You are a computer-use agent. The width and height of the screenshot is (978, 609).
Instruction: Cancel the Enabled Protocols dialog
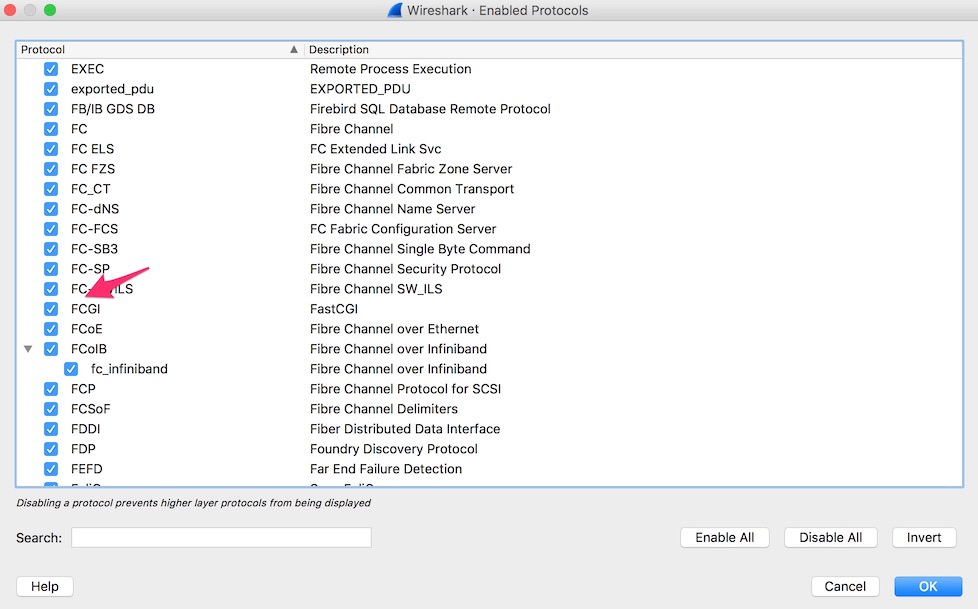[x=845, y=586]
